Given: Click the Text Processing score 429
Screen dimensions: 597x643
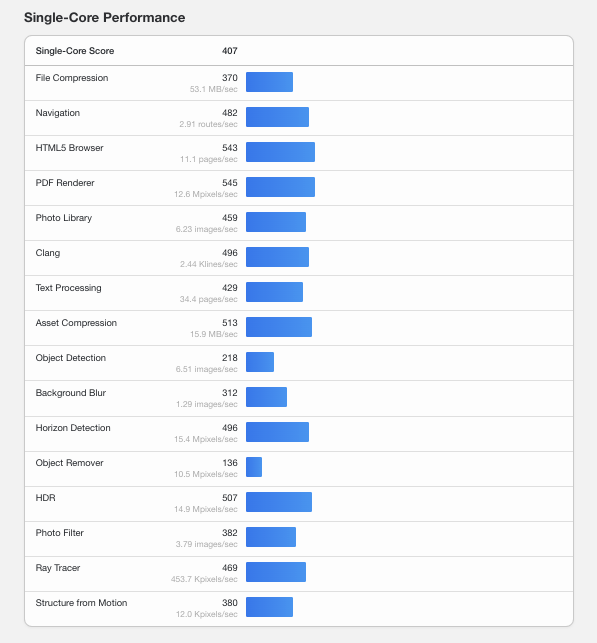Looking at the screenshot, I should tap(230, 288).
